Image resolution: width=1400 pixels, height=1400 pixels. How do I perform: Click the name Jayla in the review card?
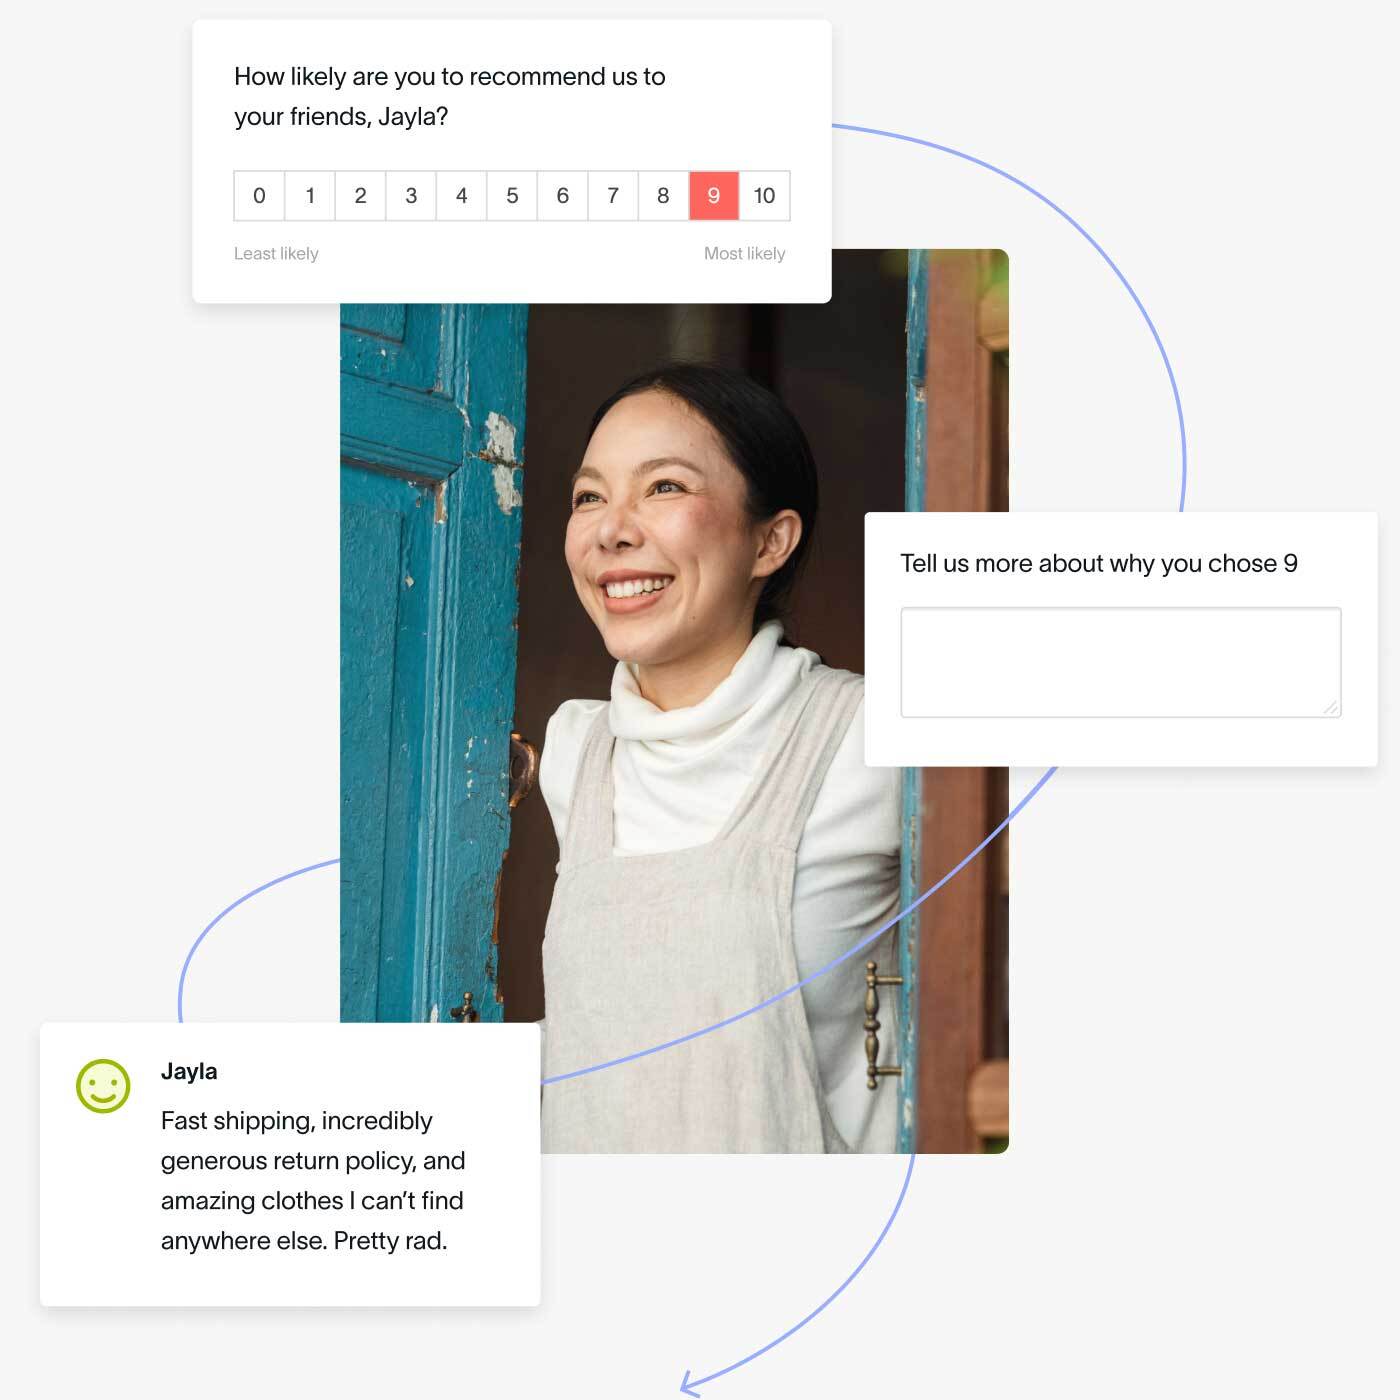(x=189, y=1071)
